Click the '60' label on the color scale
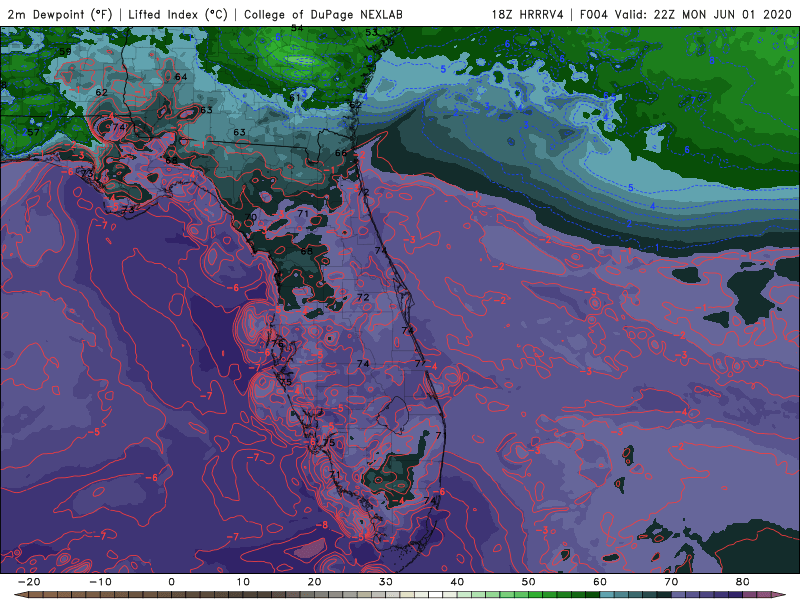This screenshot has width=800, height=600. click(600, 582)
